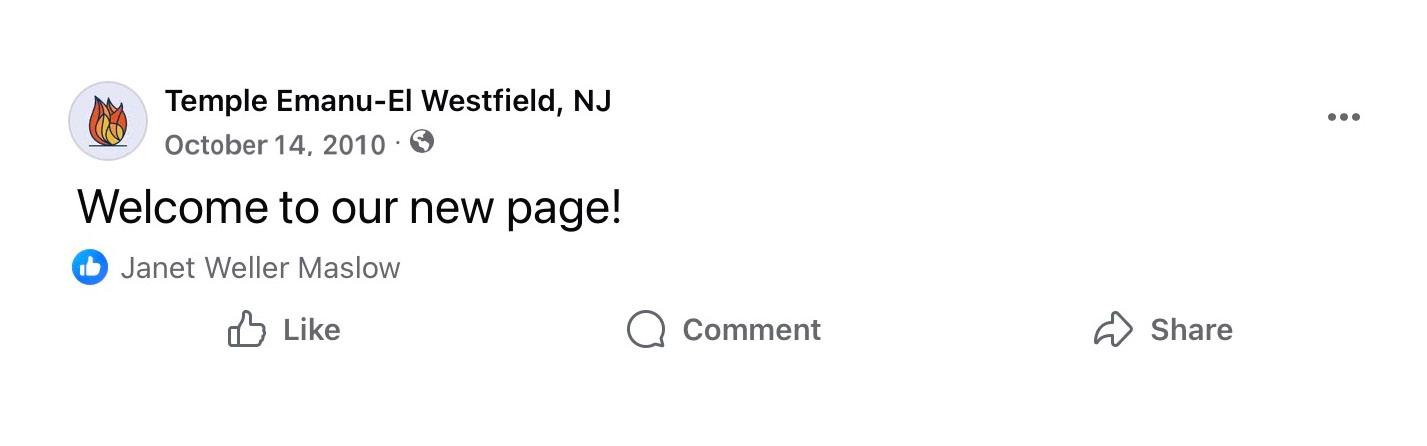Viewport: 1427px width, 446px height.
Task: Click the Share arrow icon
Action: (x=1113, y=329)
